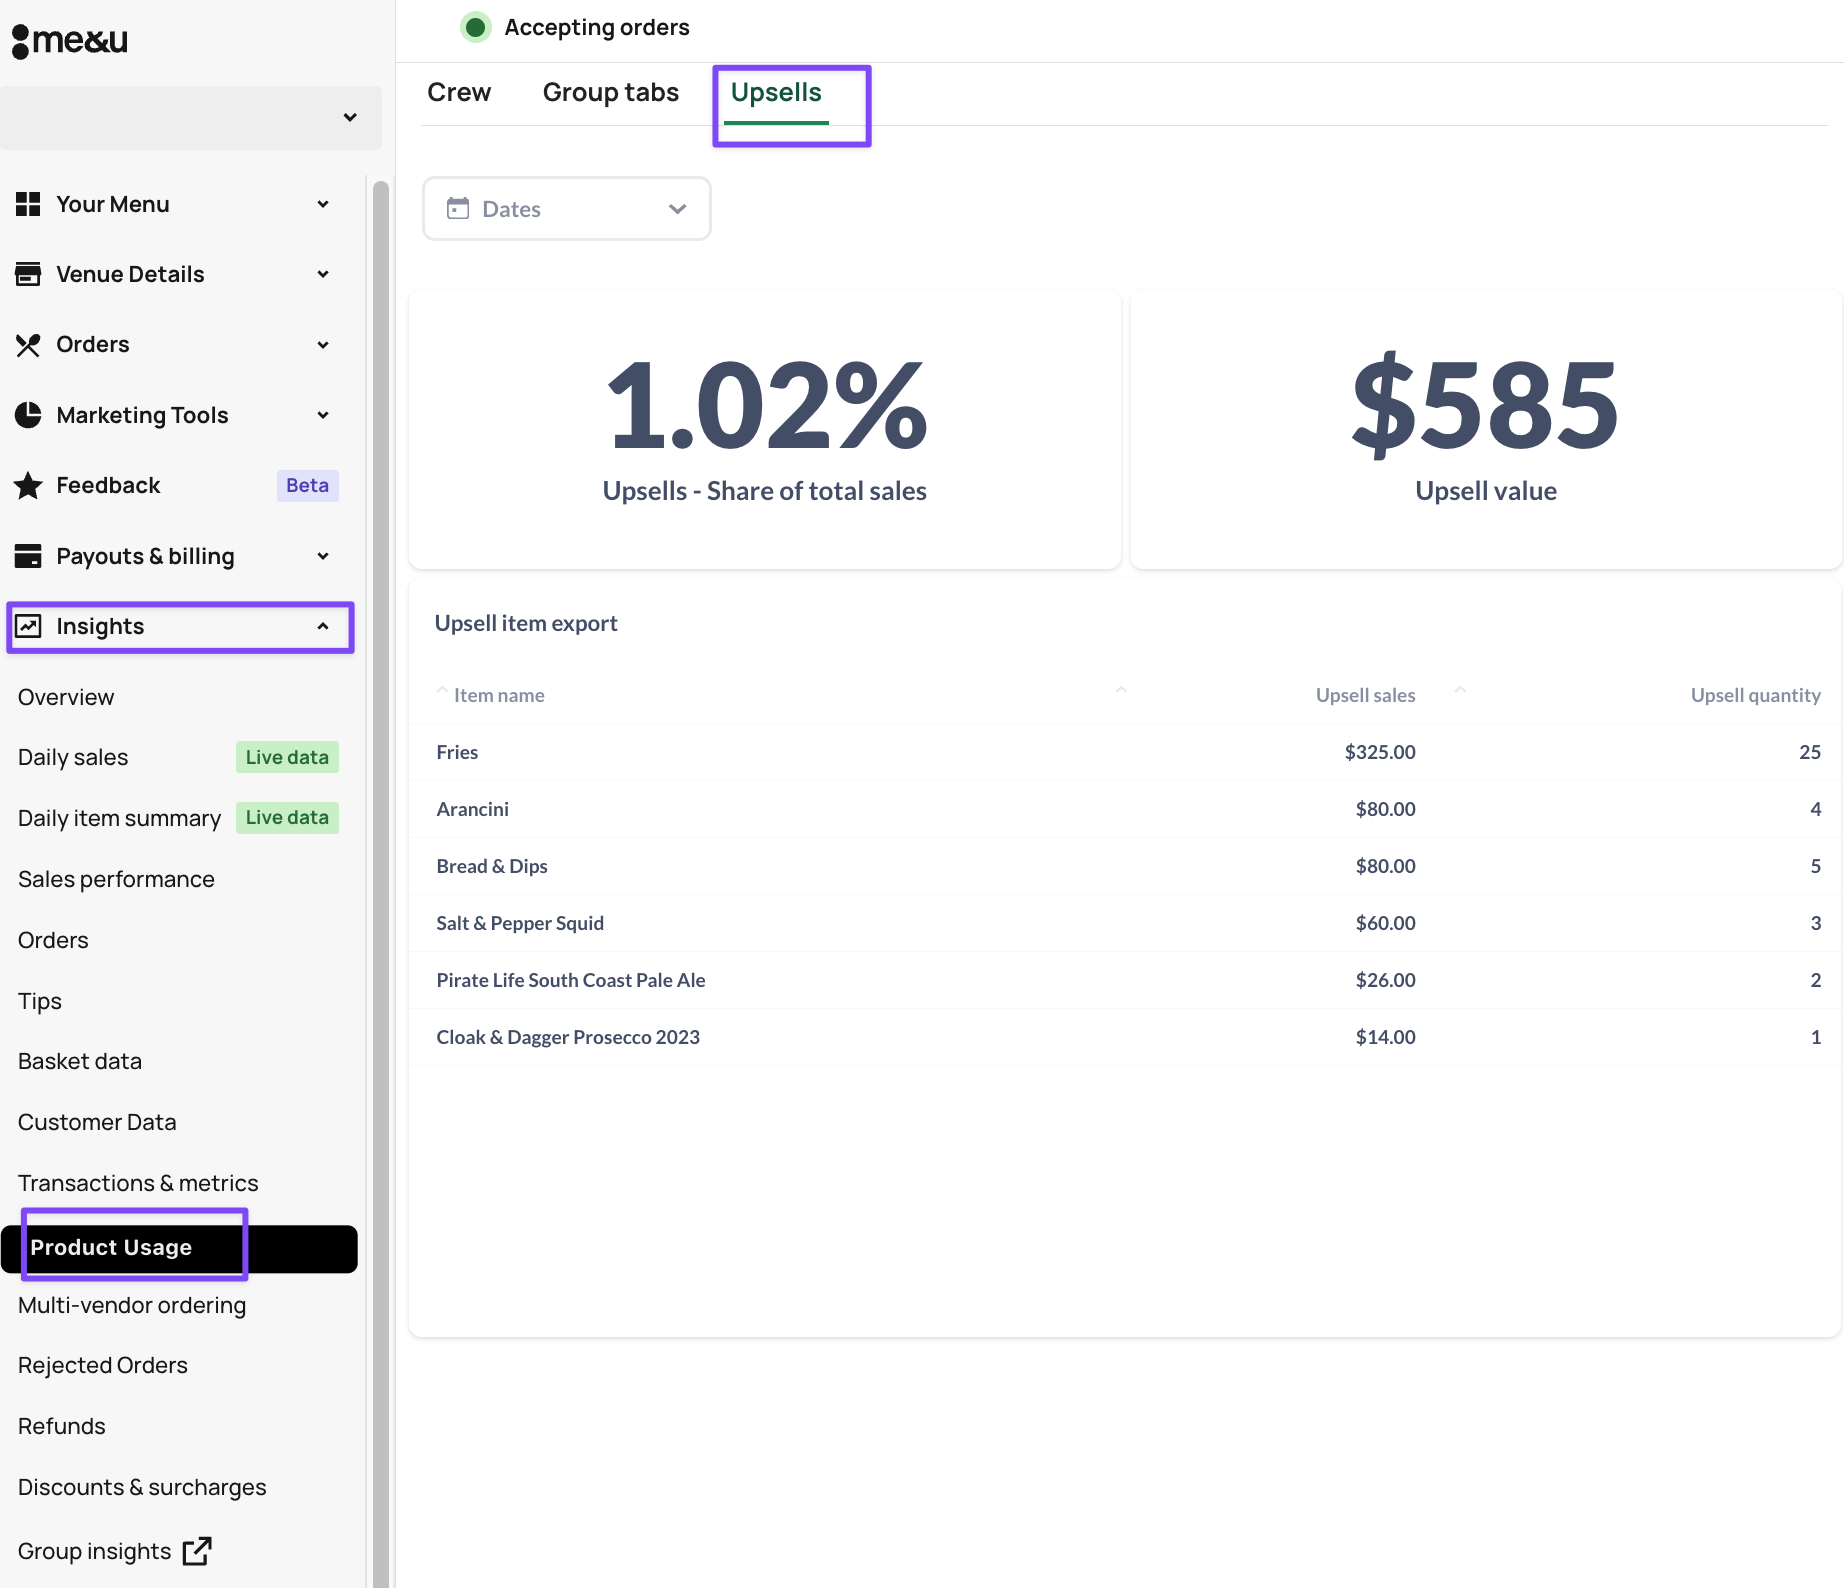1844x1588 pixels.
Task: Click the Feedback star icon
Action: point(28,486)
